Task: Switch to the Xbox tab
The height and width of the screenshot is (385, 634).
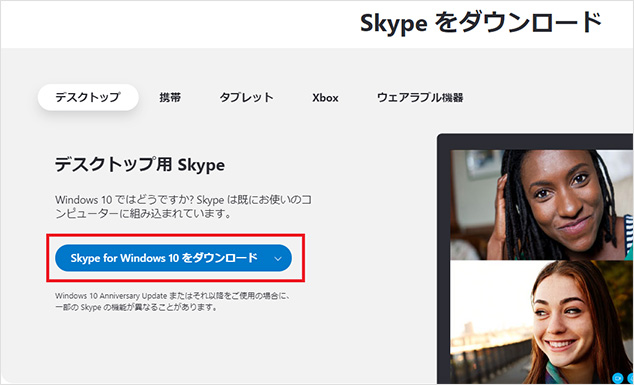Action: tap(325, 98)
